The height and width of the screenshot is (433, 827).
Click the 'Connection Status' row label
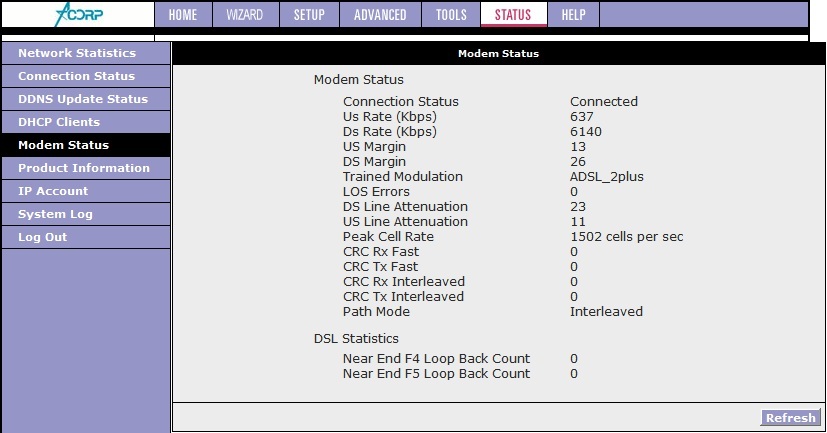point(401,101)
